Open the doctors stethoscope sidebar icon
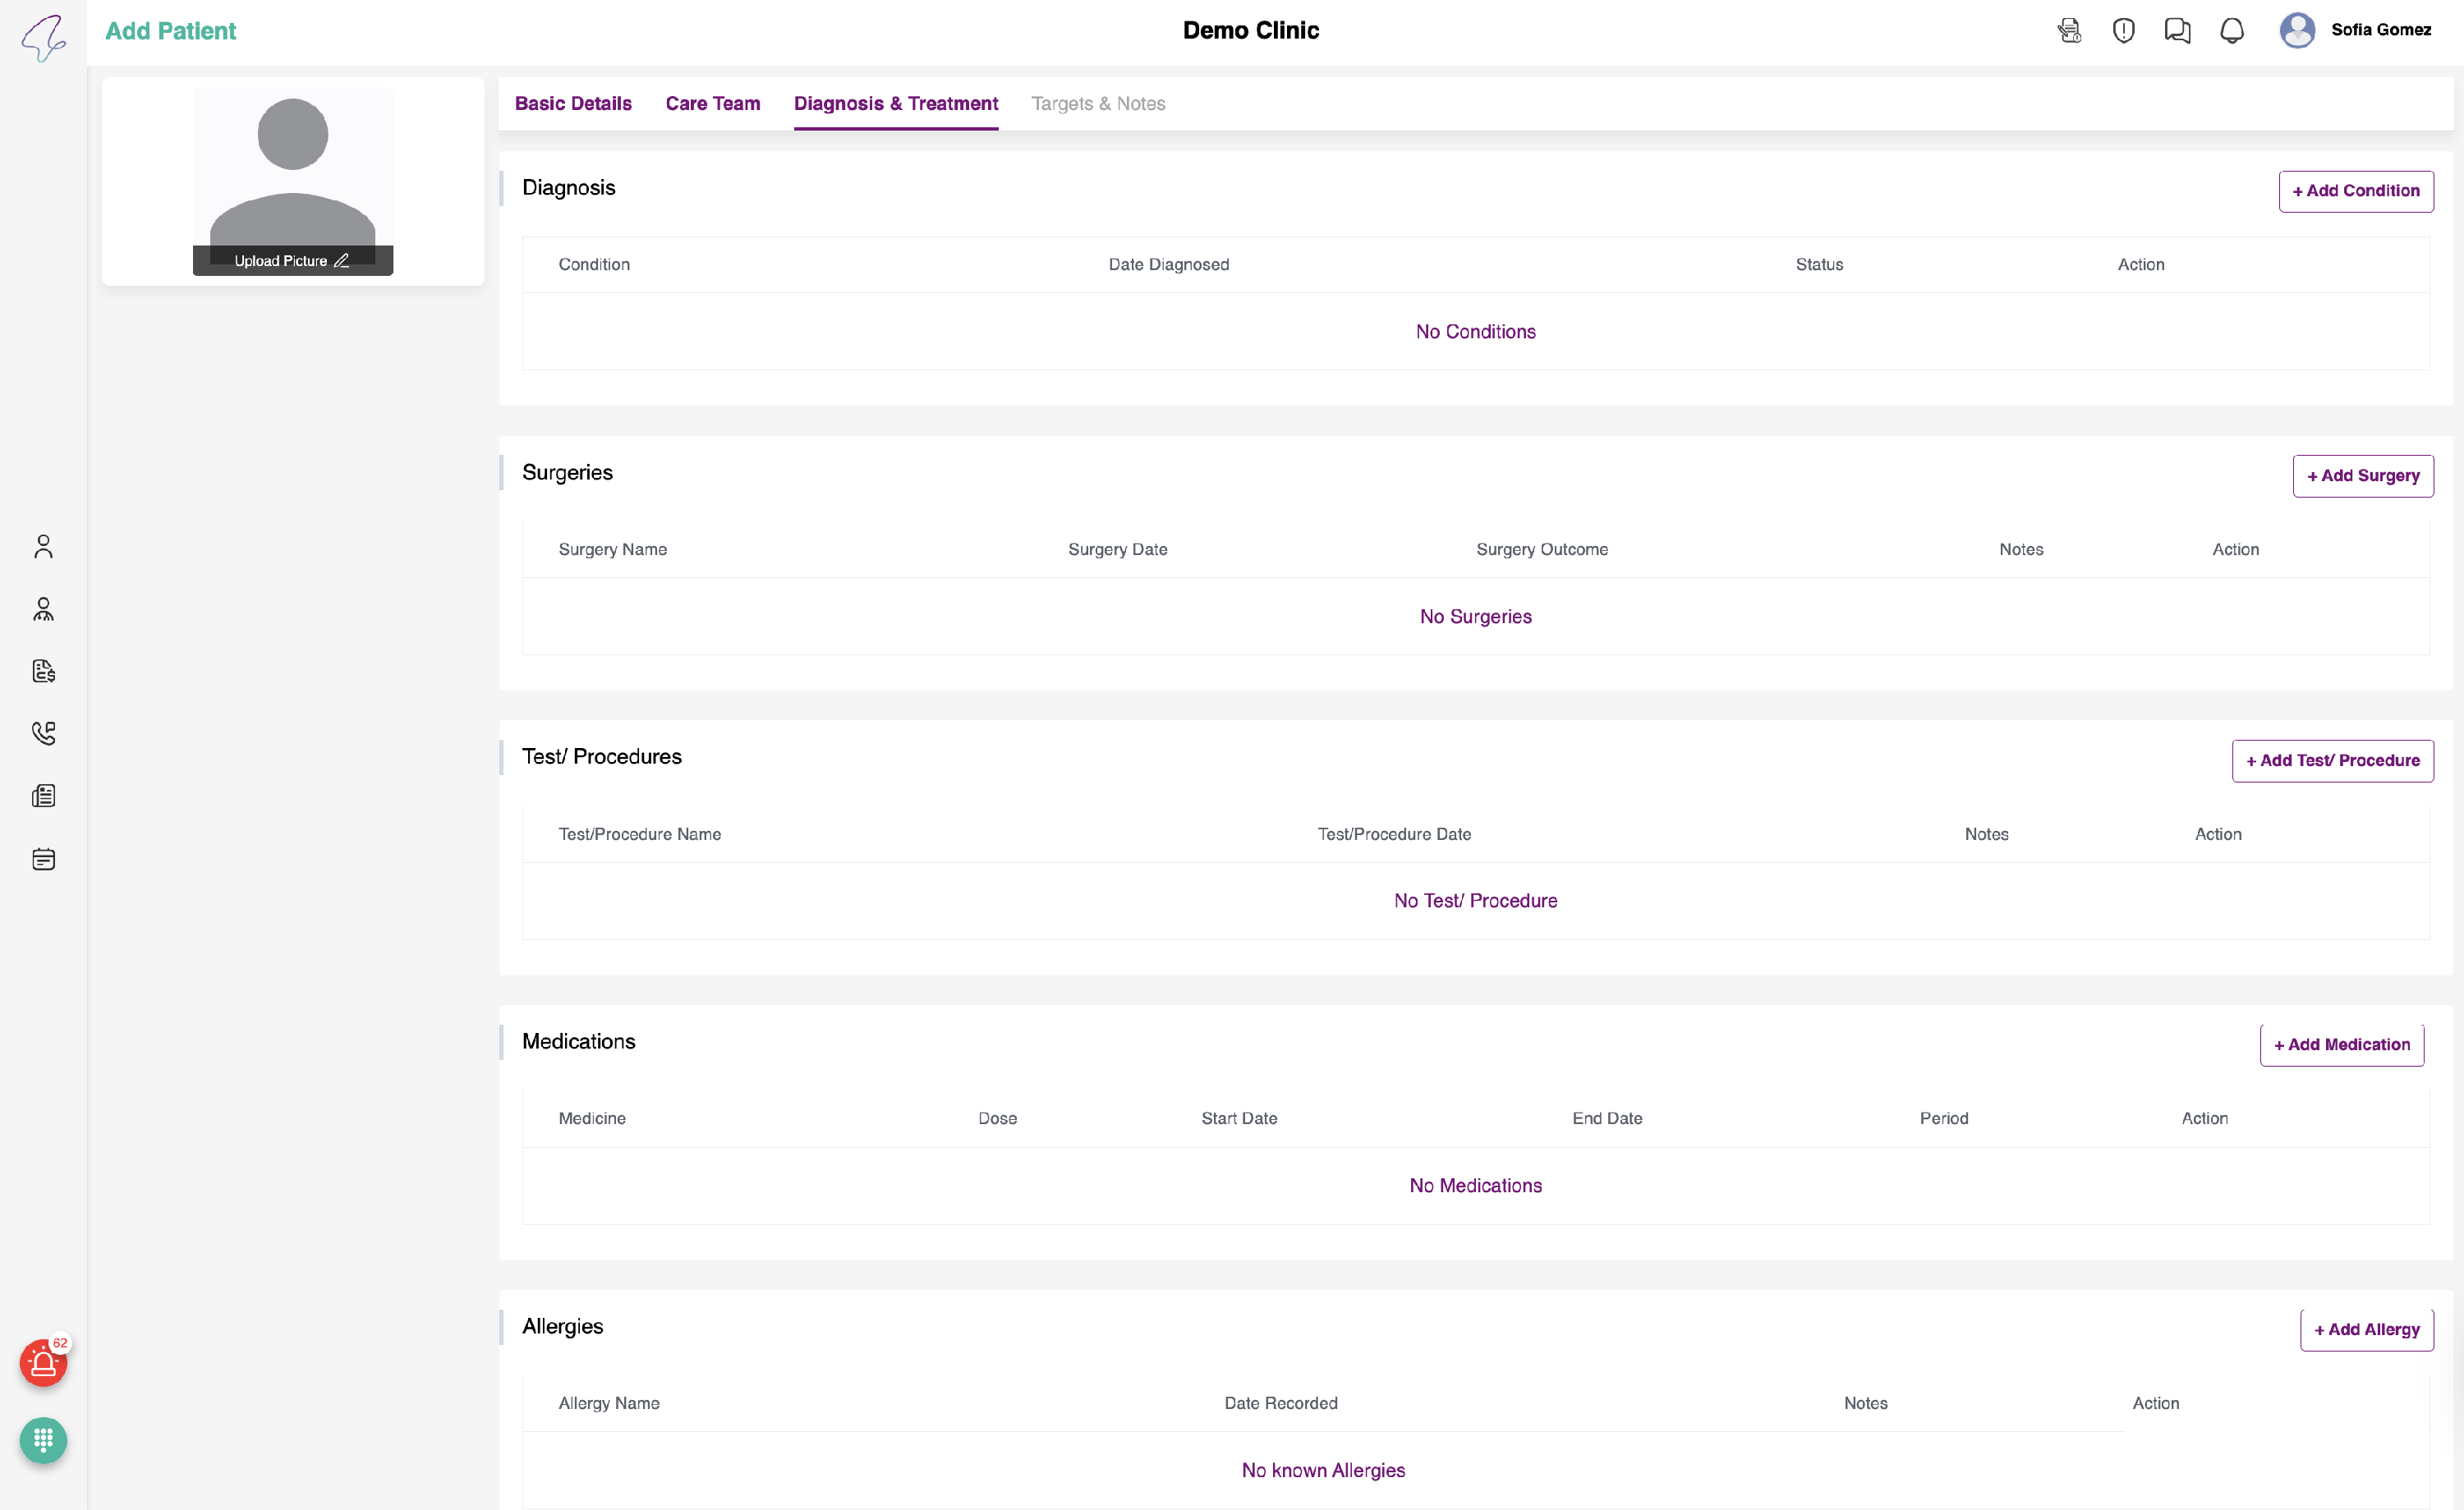 pos(43,609)
